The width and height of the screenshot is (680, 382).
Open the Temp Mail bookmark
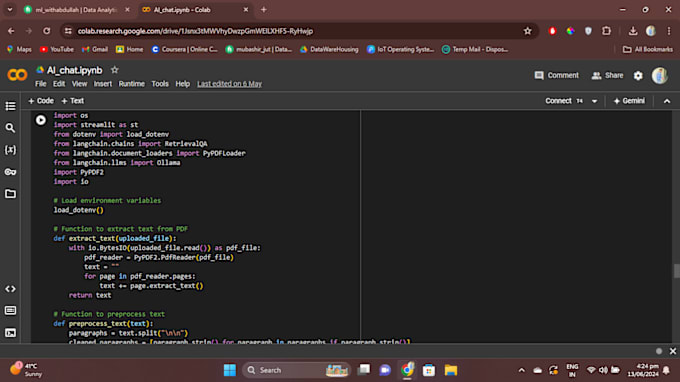[475, 49]
